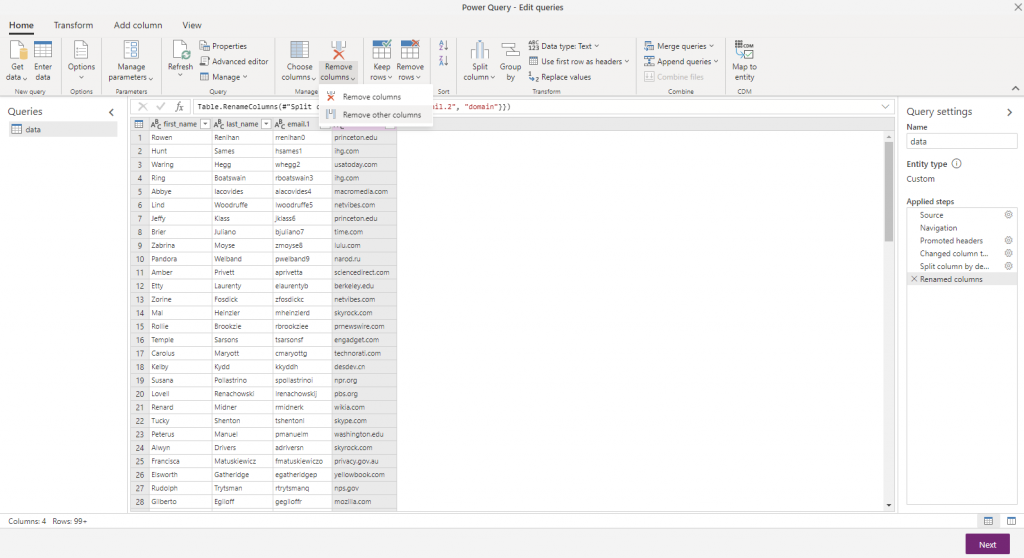Image resolution: width=1024 pixels, height=558 pixels.
Task: Open Manage parameters
Action: tap(131, 61)
